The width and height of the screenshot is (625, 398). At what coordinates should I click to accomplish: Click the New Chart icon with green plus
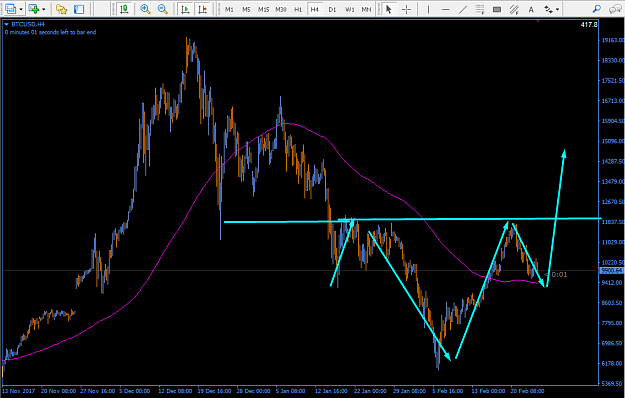(34, 9)
